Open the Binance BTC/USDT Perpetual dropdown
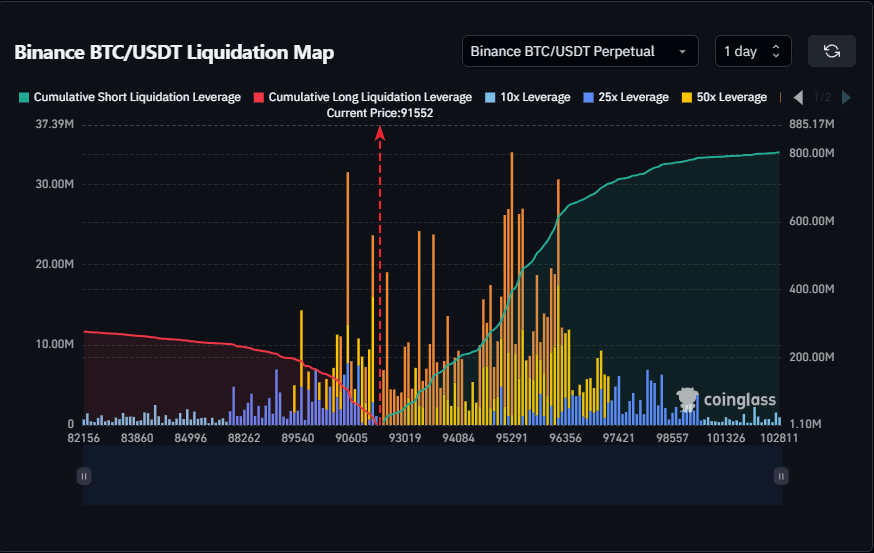The width and height of the screenshot is (874, 553). click(x=580, y=51)
